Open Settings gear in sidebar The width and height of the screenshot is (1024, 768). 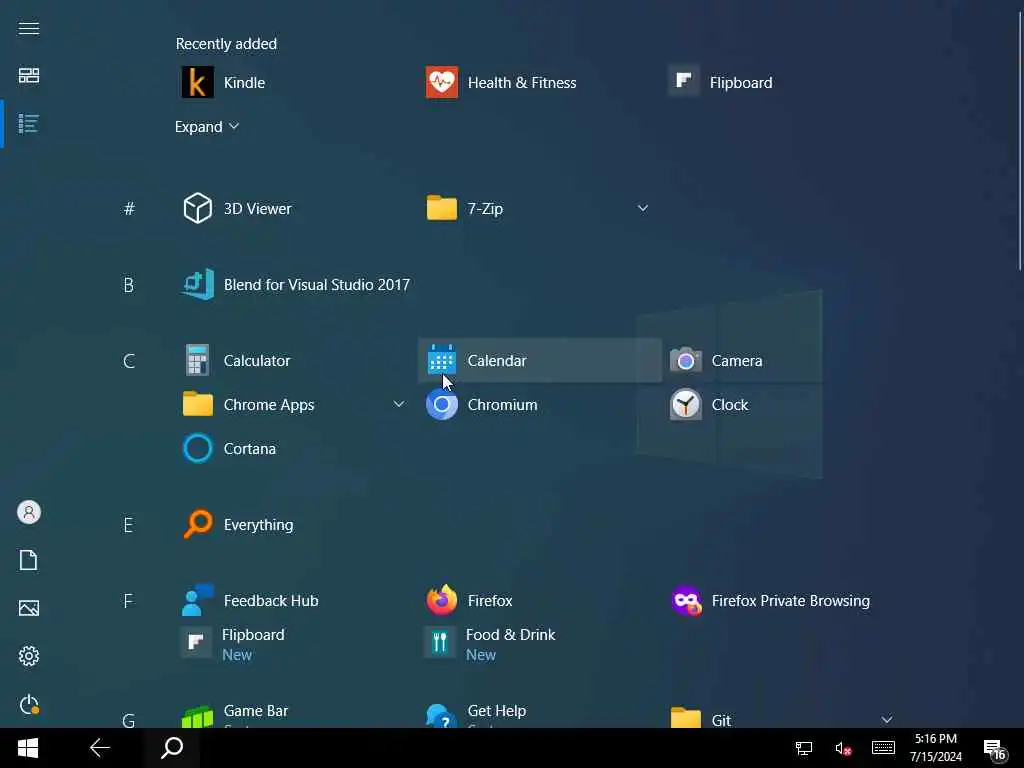[29, 656]
